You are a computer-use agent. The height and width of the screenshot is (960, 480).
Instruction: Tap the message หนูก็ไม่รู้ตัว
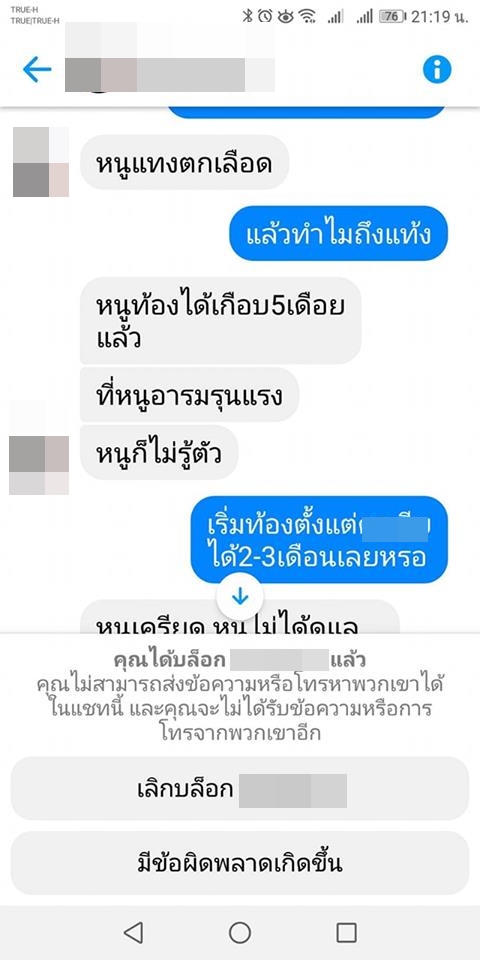159,452
